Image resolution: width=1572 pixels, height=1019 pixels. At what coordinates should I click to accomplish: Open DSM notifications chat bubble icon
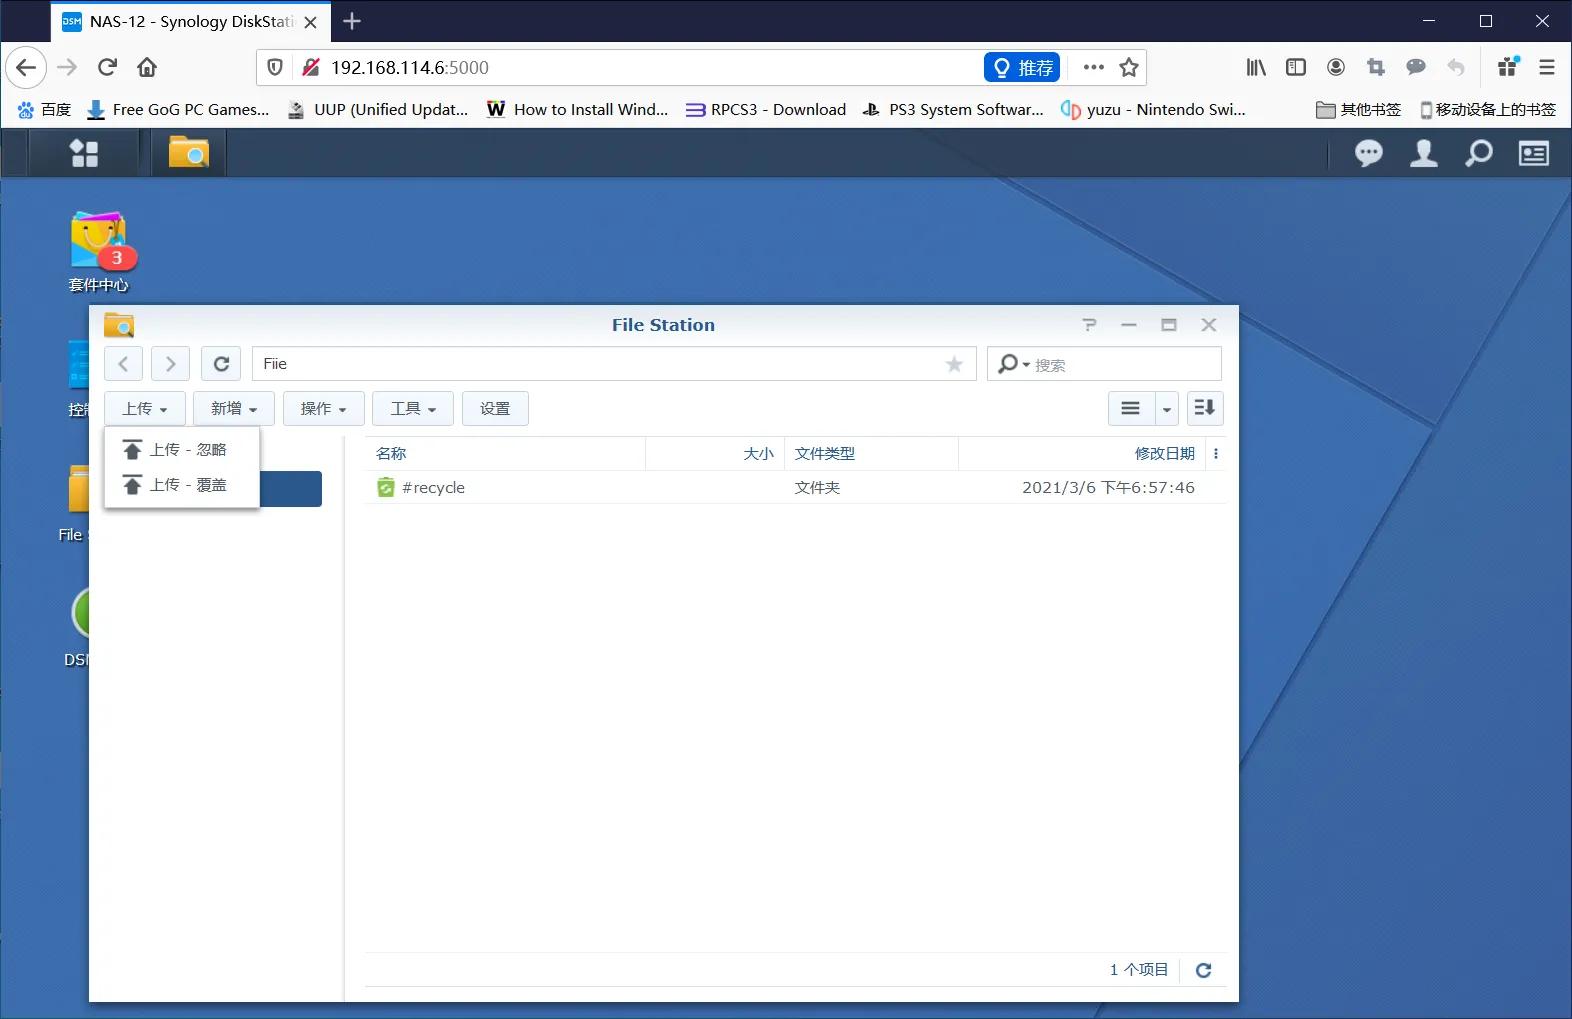(1369, 153)
